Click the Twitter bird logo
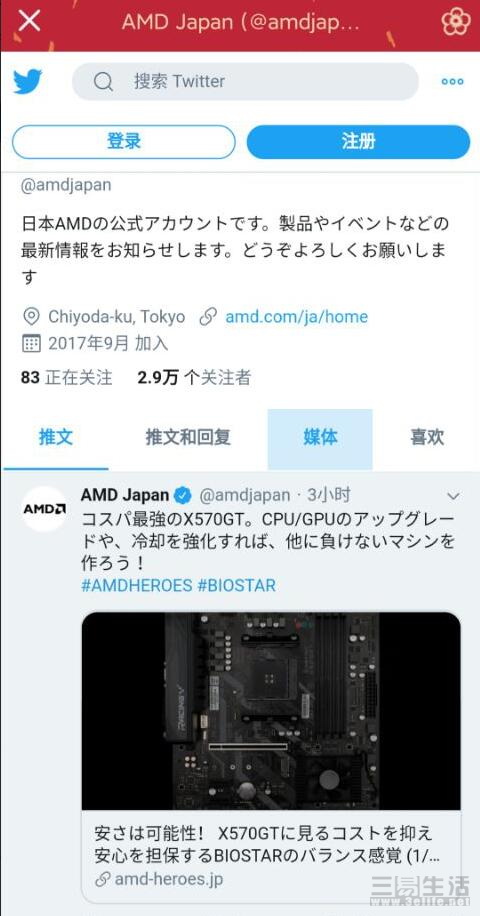Image resolution: width=480 pixels, height=916 pixels. (28, 82)
